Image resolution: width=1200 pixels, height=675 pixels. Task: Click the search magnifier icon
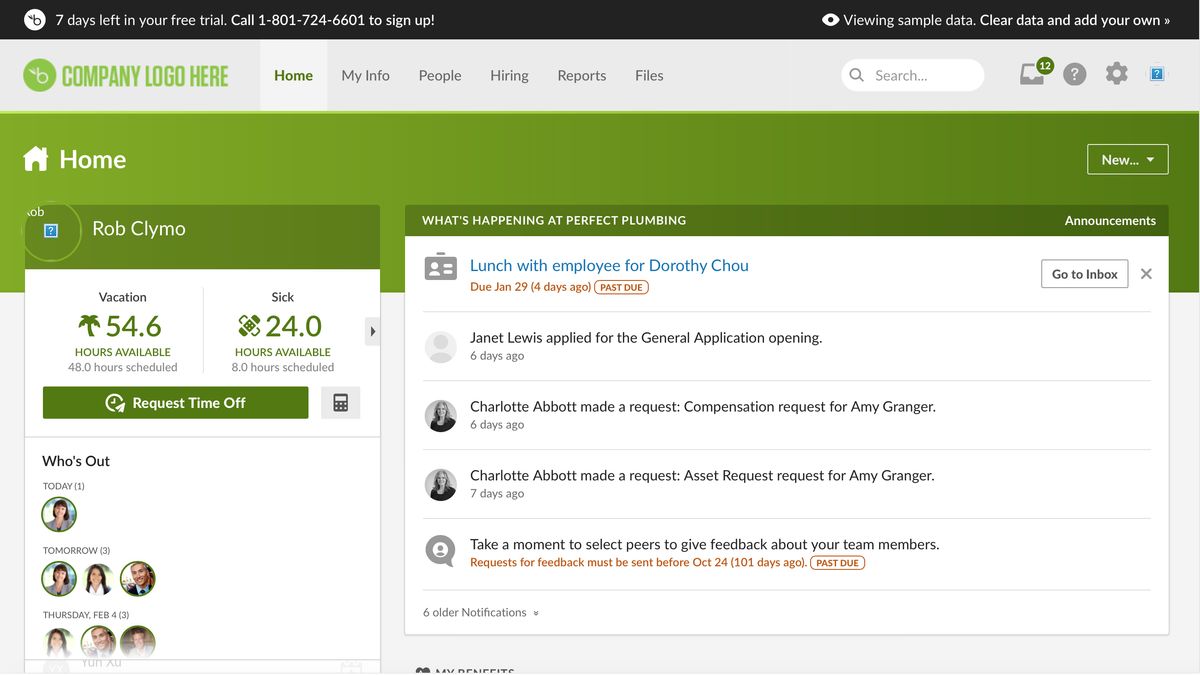[x=857, y=75]
